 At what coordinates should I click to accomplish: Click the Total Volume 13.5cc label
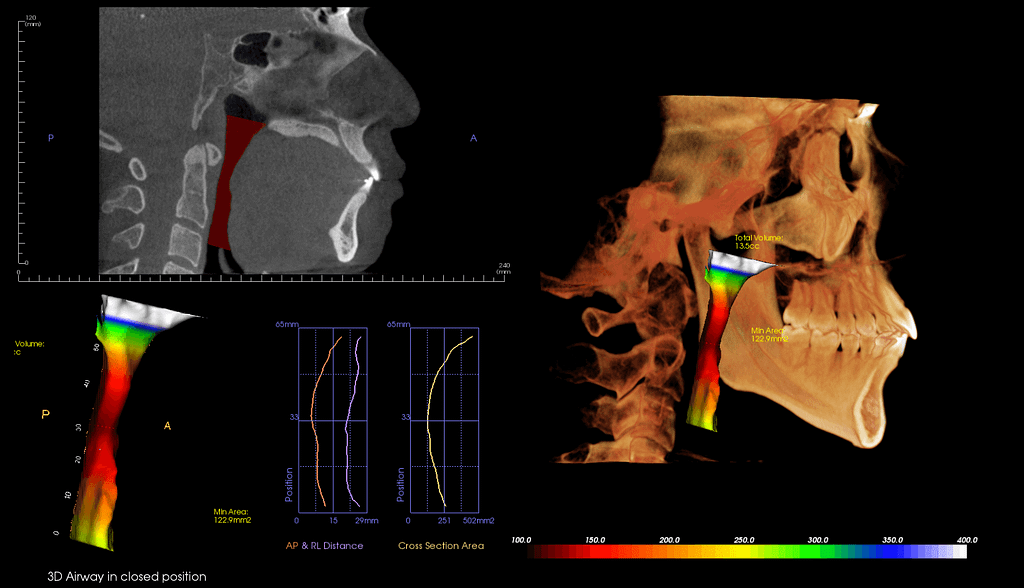[x=758, y=241]
